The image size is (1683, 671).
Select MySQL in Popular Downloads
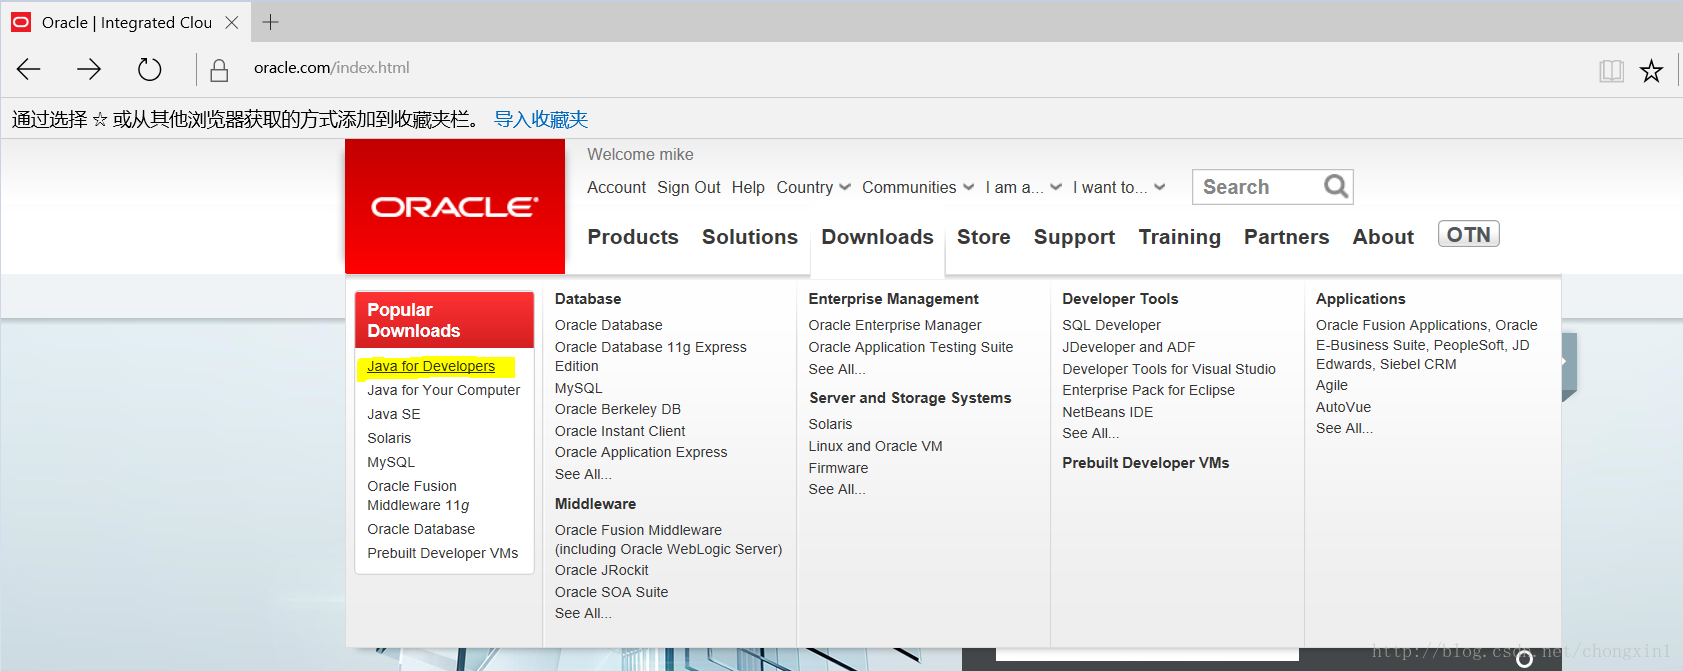(390, 462)
